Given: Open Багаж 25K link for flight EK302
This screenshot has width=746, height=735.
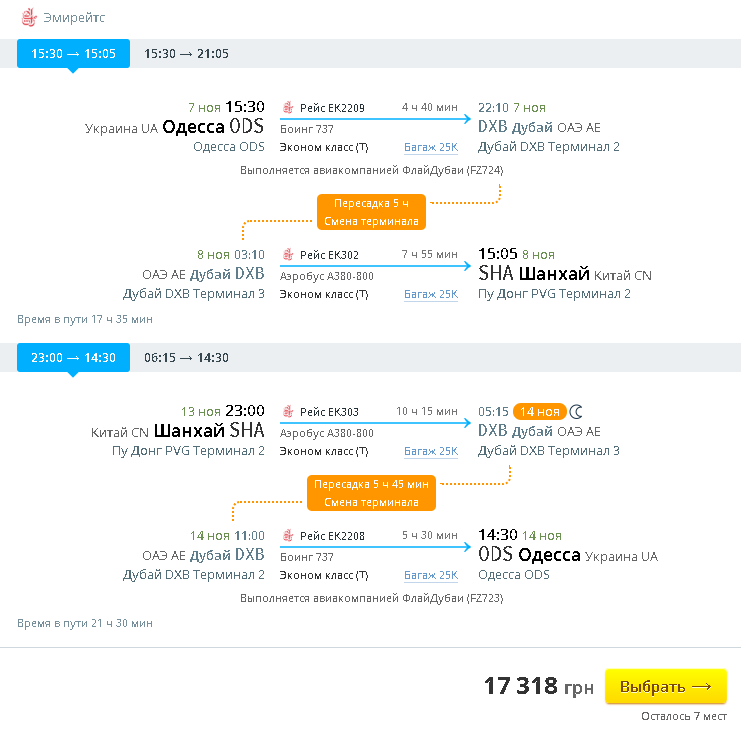Looking at the screenshot, I should pyautogui.click(x=431, y=294).
